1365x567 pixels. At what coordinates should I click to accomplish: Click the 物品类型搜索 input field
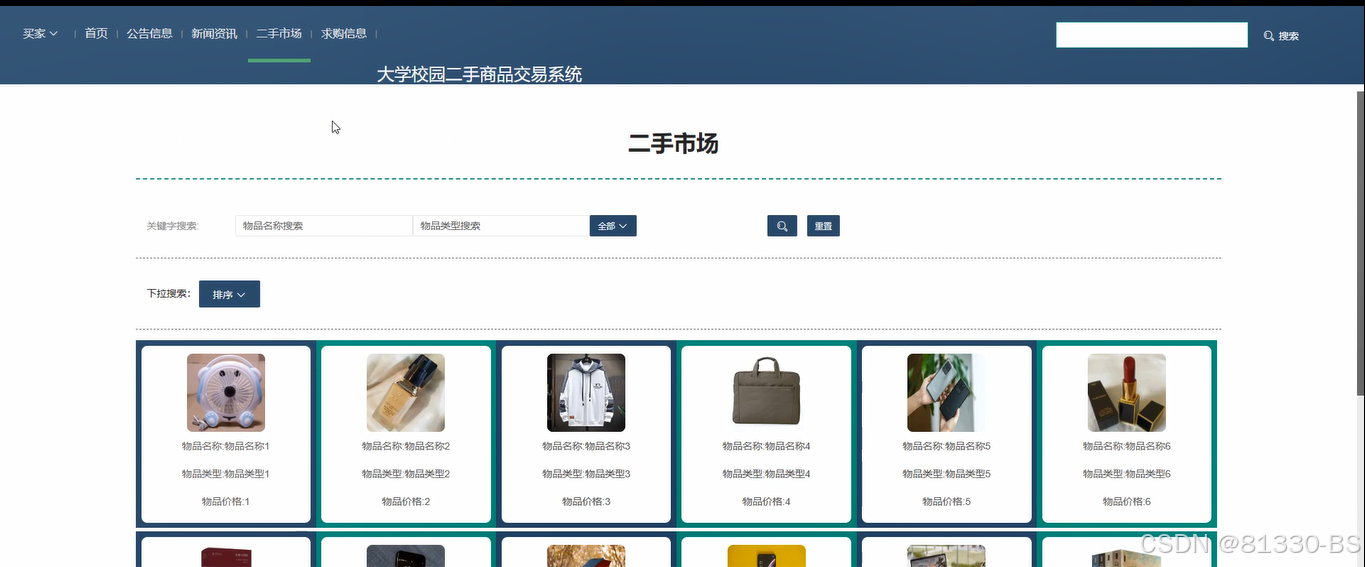pos(501,226)
